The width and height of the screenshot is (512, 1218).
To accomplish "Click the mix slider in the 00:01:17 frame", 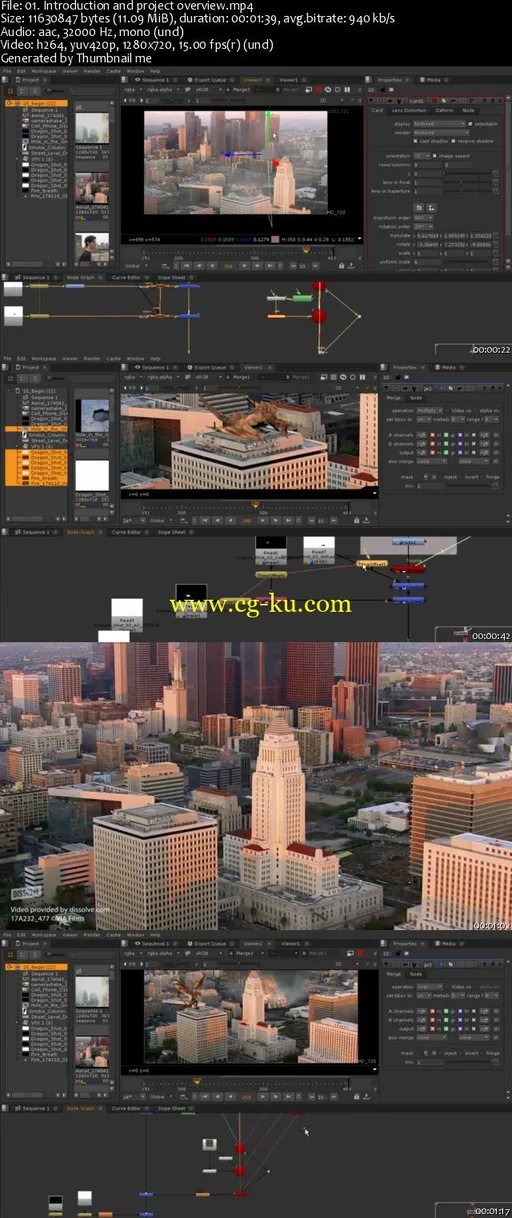I will [468, 1063].
